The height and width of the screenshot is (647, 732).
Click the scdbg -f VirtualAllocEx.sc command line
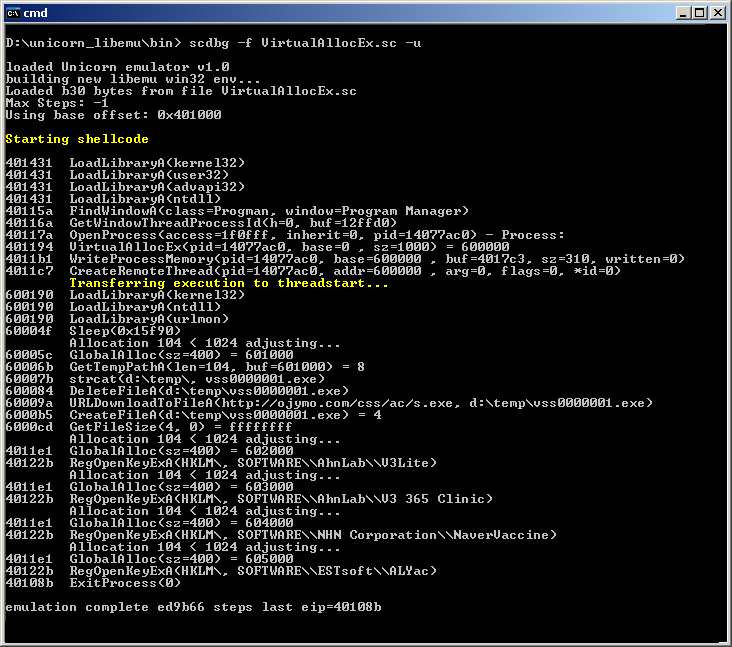coord(213,43)
